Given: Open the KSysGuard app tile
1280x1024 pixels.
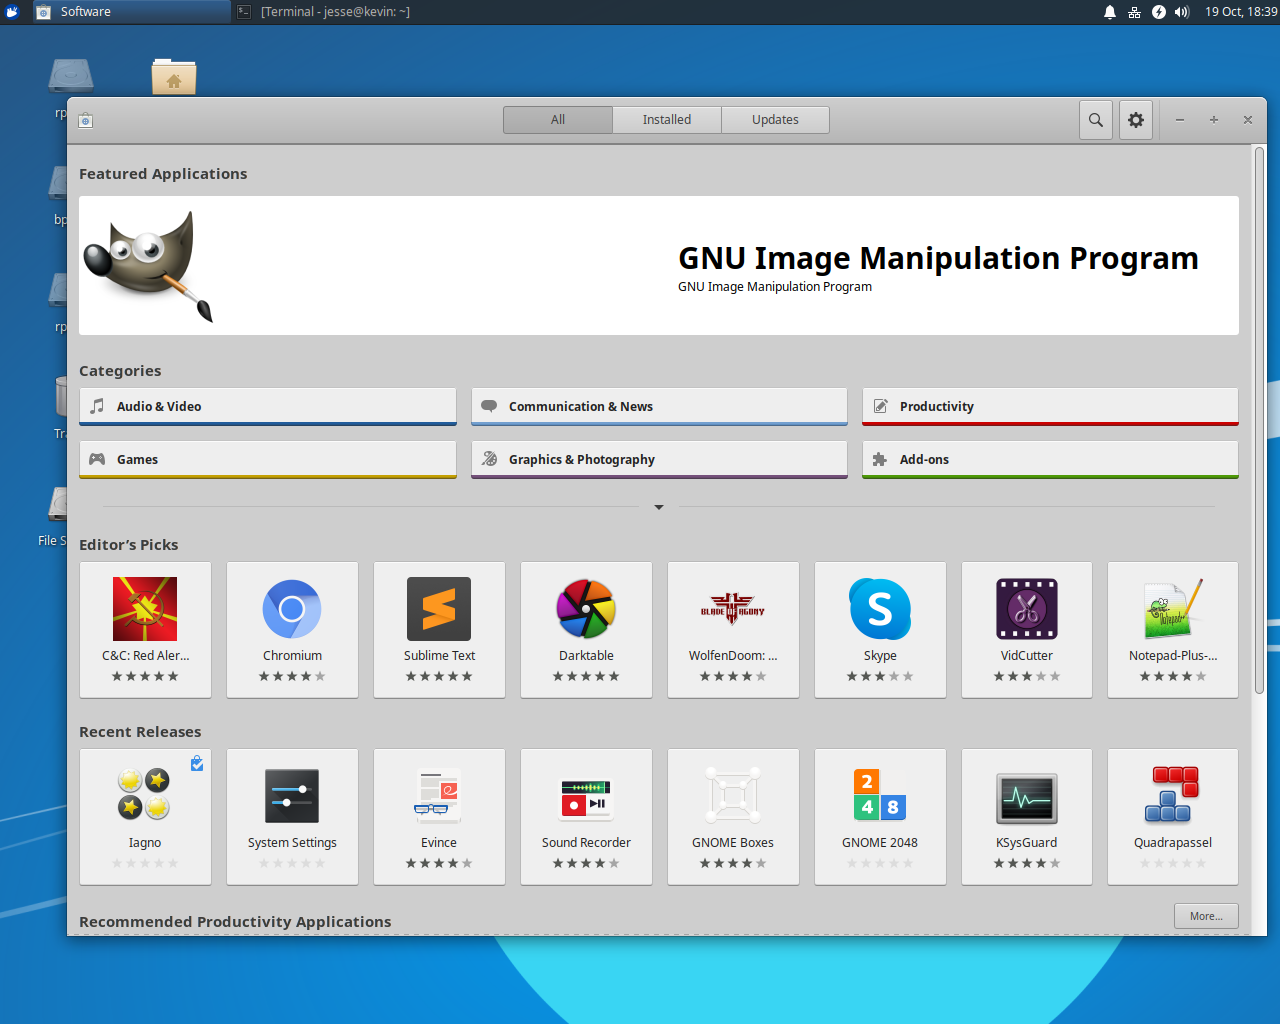Looking at the screenshot, I should pos(1027,816).
